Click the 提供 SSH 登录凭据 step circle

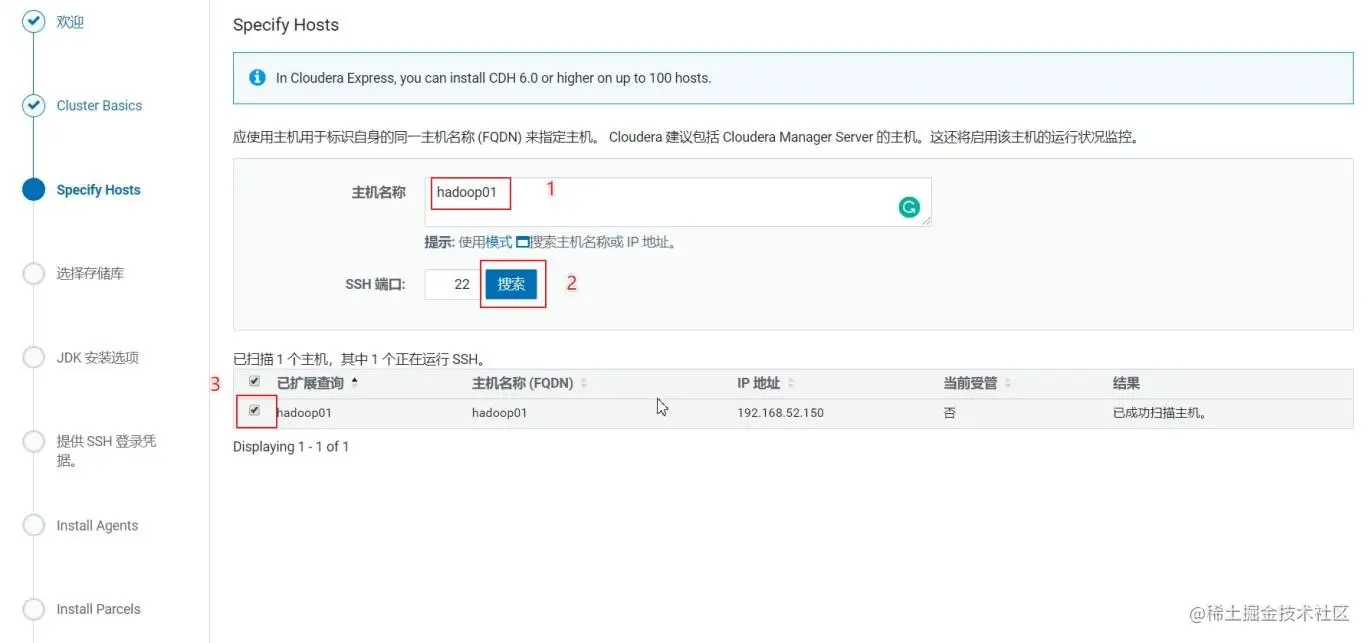tap(34, 442)
